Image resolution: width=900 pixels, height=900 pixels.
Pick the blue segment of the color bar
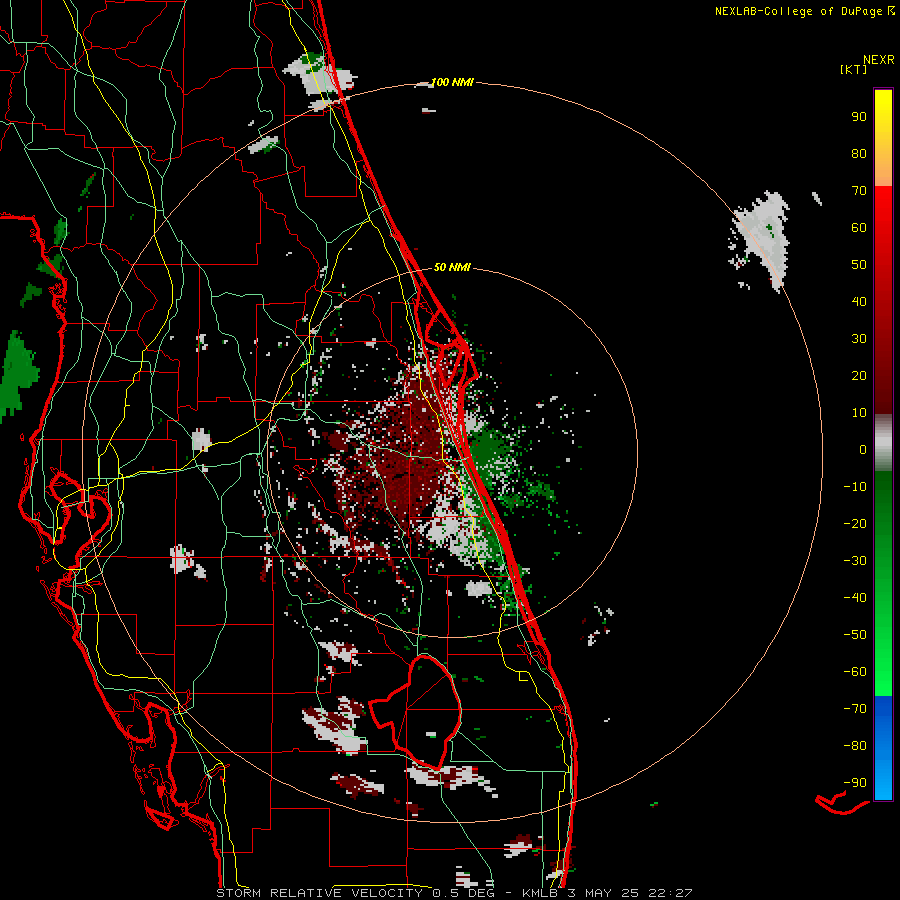tap(883, 746)
